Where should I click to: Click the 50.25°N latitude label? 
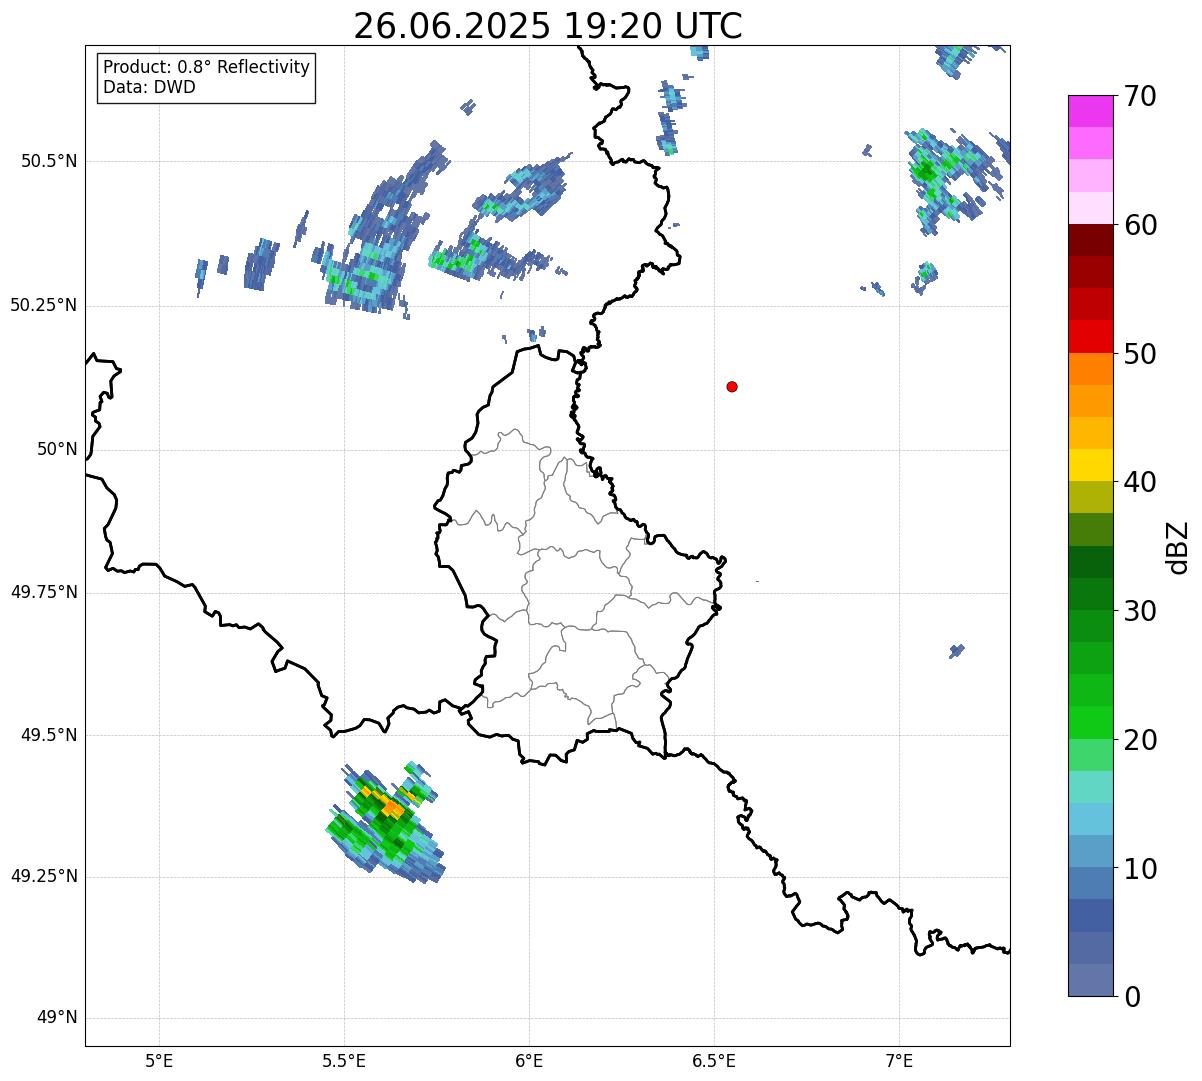point(44,305)
